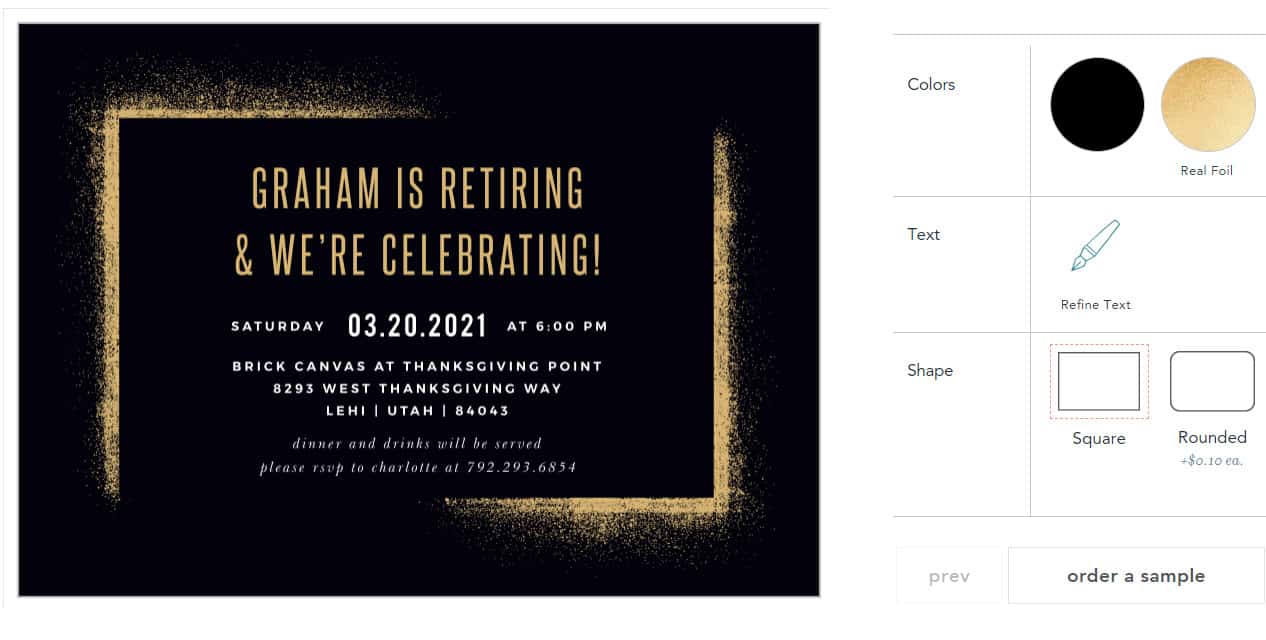Select the SATURDAY text on invitation
The height and width of the screenshot is (640, 1266).
pyautogui.click(x=278, y=326)
